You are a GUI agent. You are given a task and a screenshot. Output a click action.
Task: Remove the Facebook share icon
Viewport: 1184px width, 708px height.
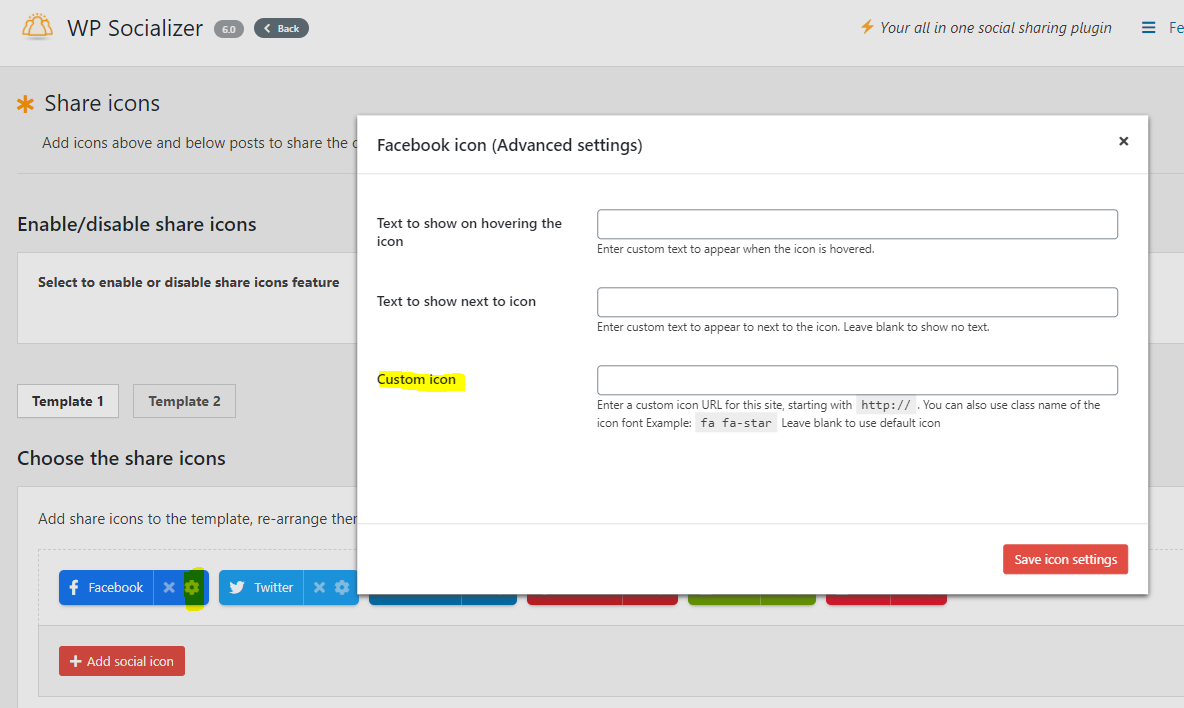click(169, 588)
